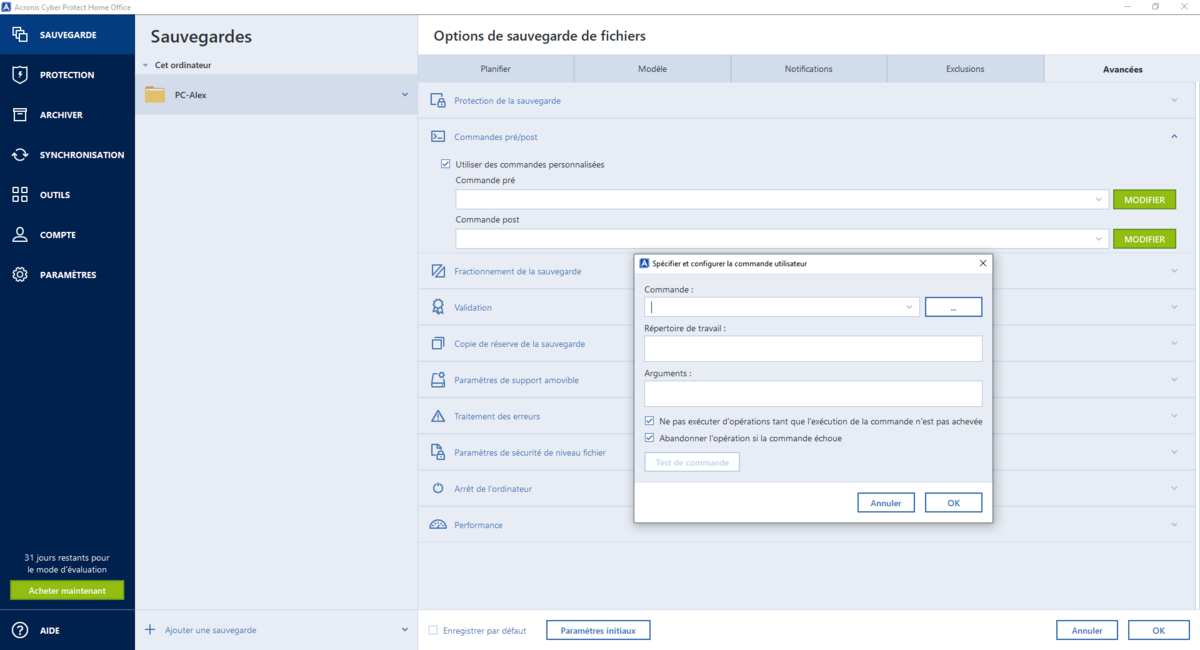Open Ajouter une sauvegarde dropdown arrow

(405, 630)
